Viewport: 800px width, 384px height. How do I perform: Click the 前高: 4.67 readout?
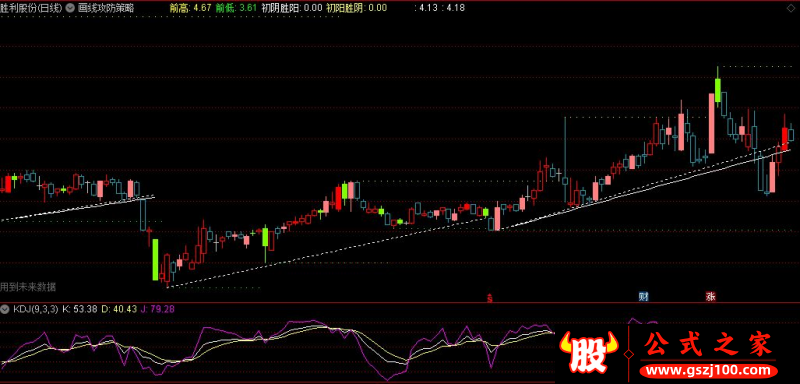coord(190,8)
